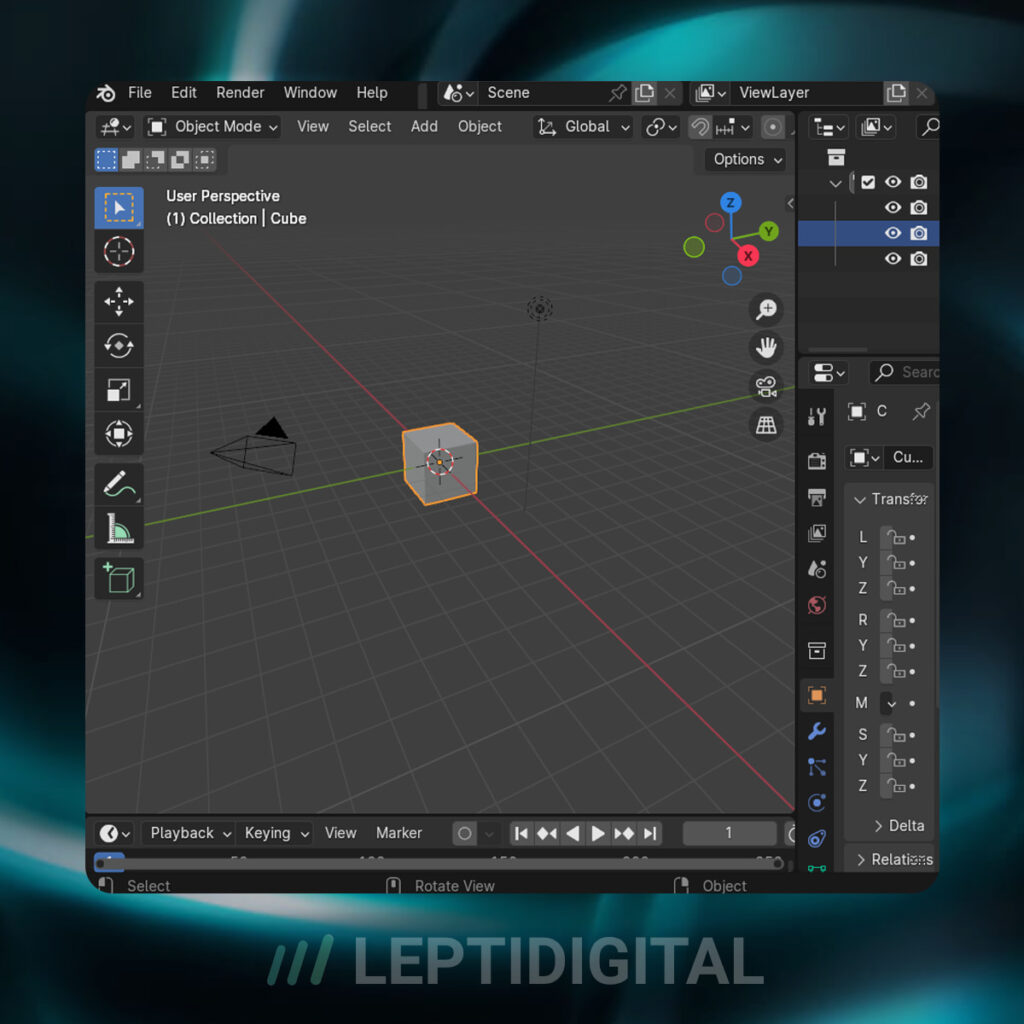The width and height of the screenshot is (1024, 1024).
Task: Open the World properties tab
Action: tap(817, 605)
